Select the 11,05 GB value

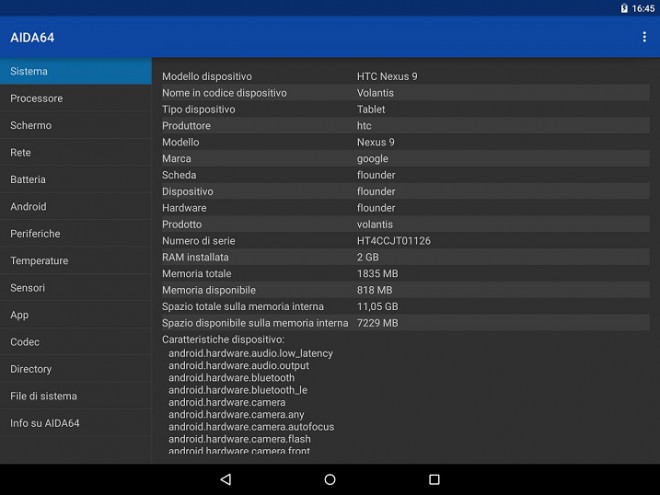(378, 306)
